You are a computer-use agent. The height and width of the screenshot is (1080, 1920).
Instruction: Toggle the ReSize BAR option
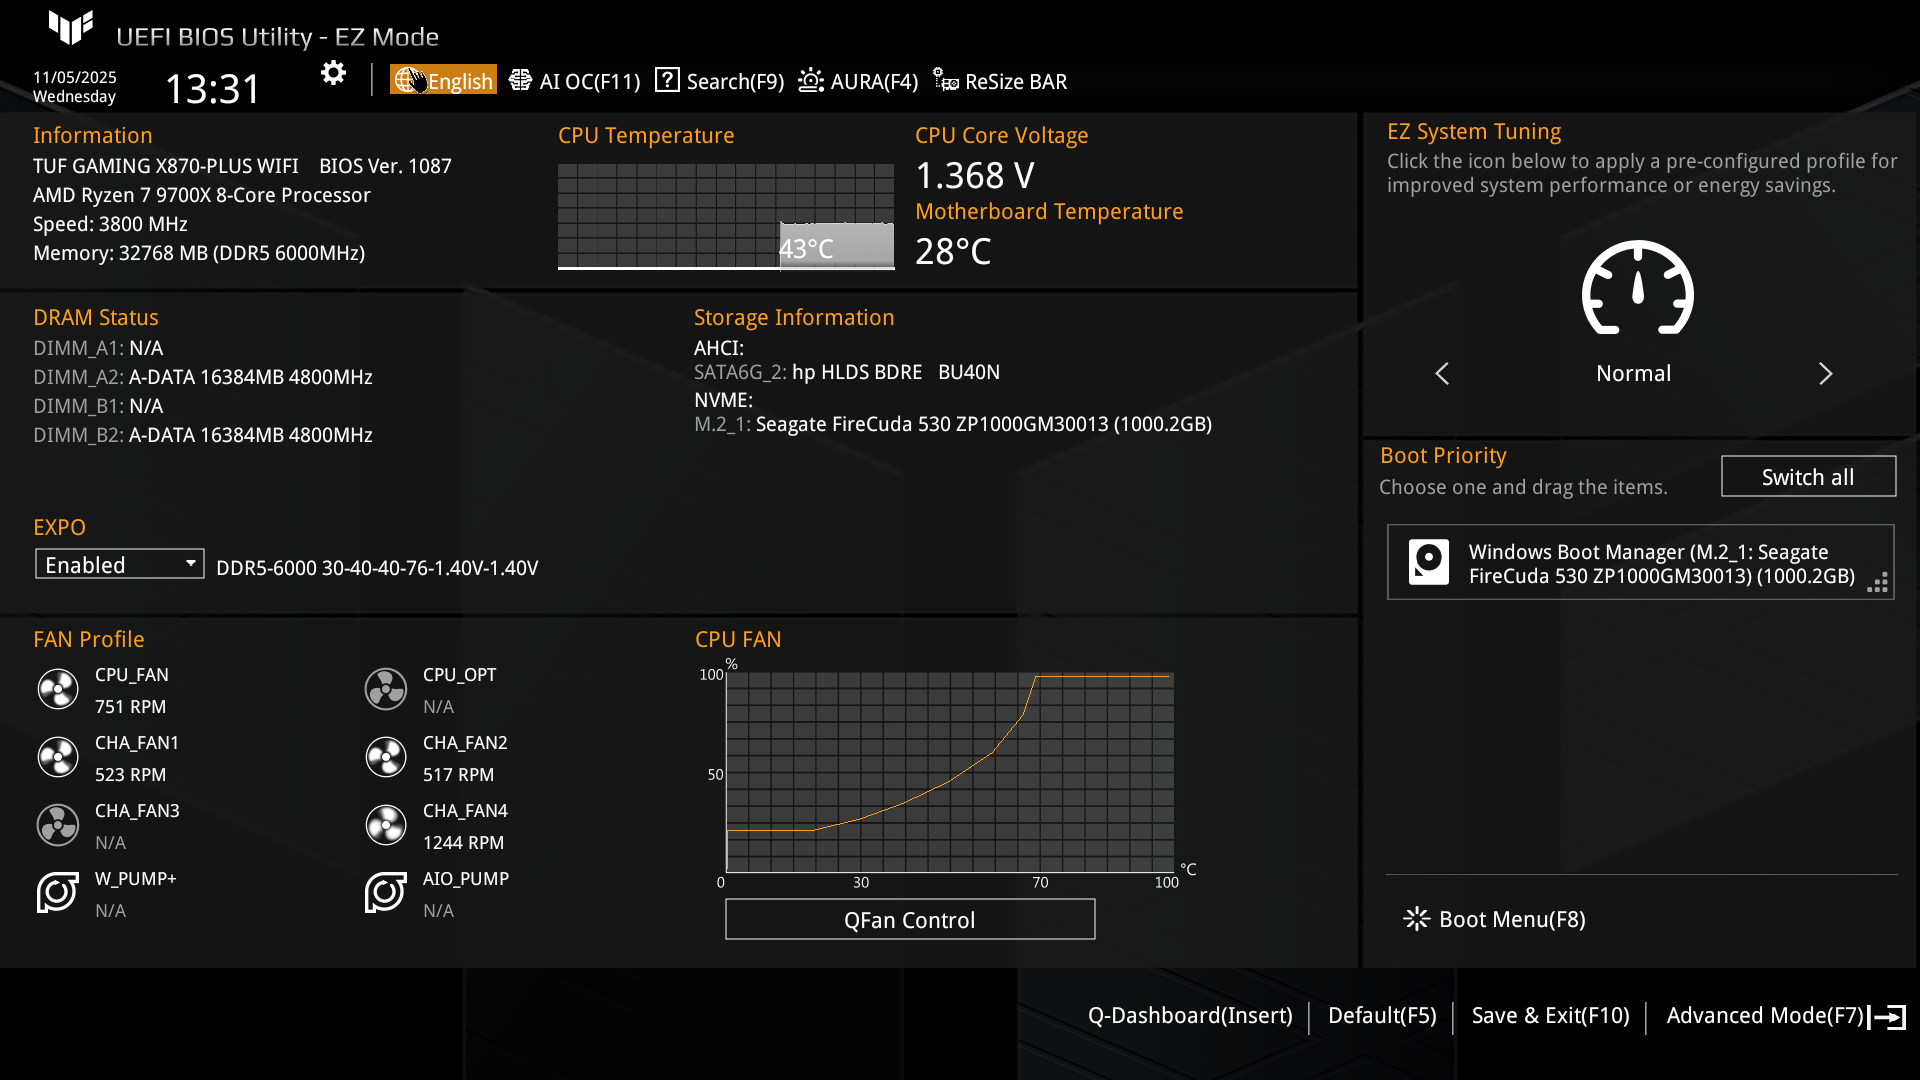1000,81
